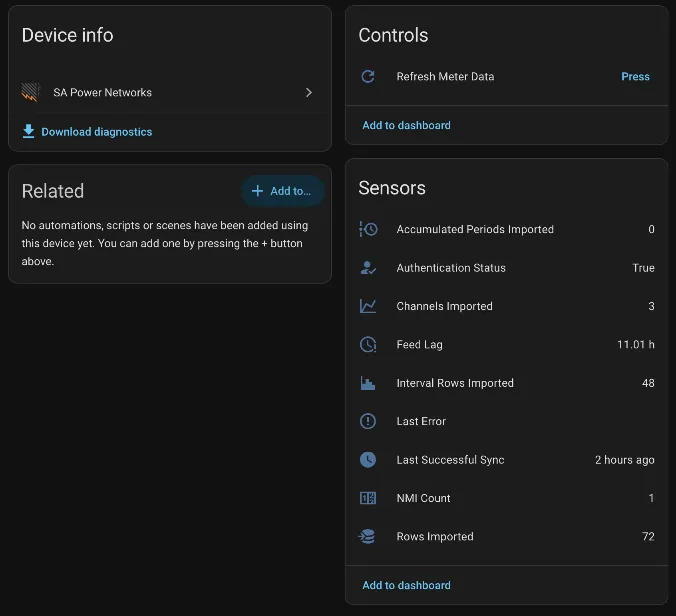The image size is (676, 616).
Task: Click NMI Count counter icon
Action: pos(368,498)
